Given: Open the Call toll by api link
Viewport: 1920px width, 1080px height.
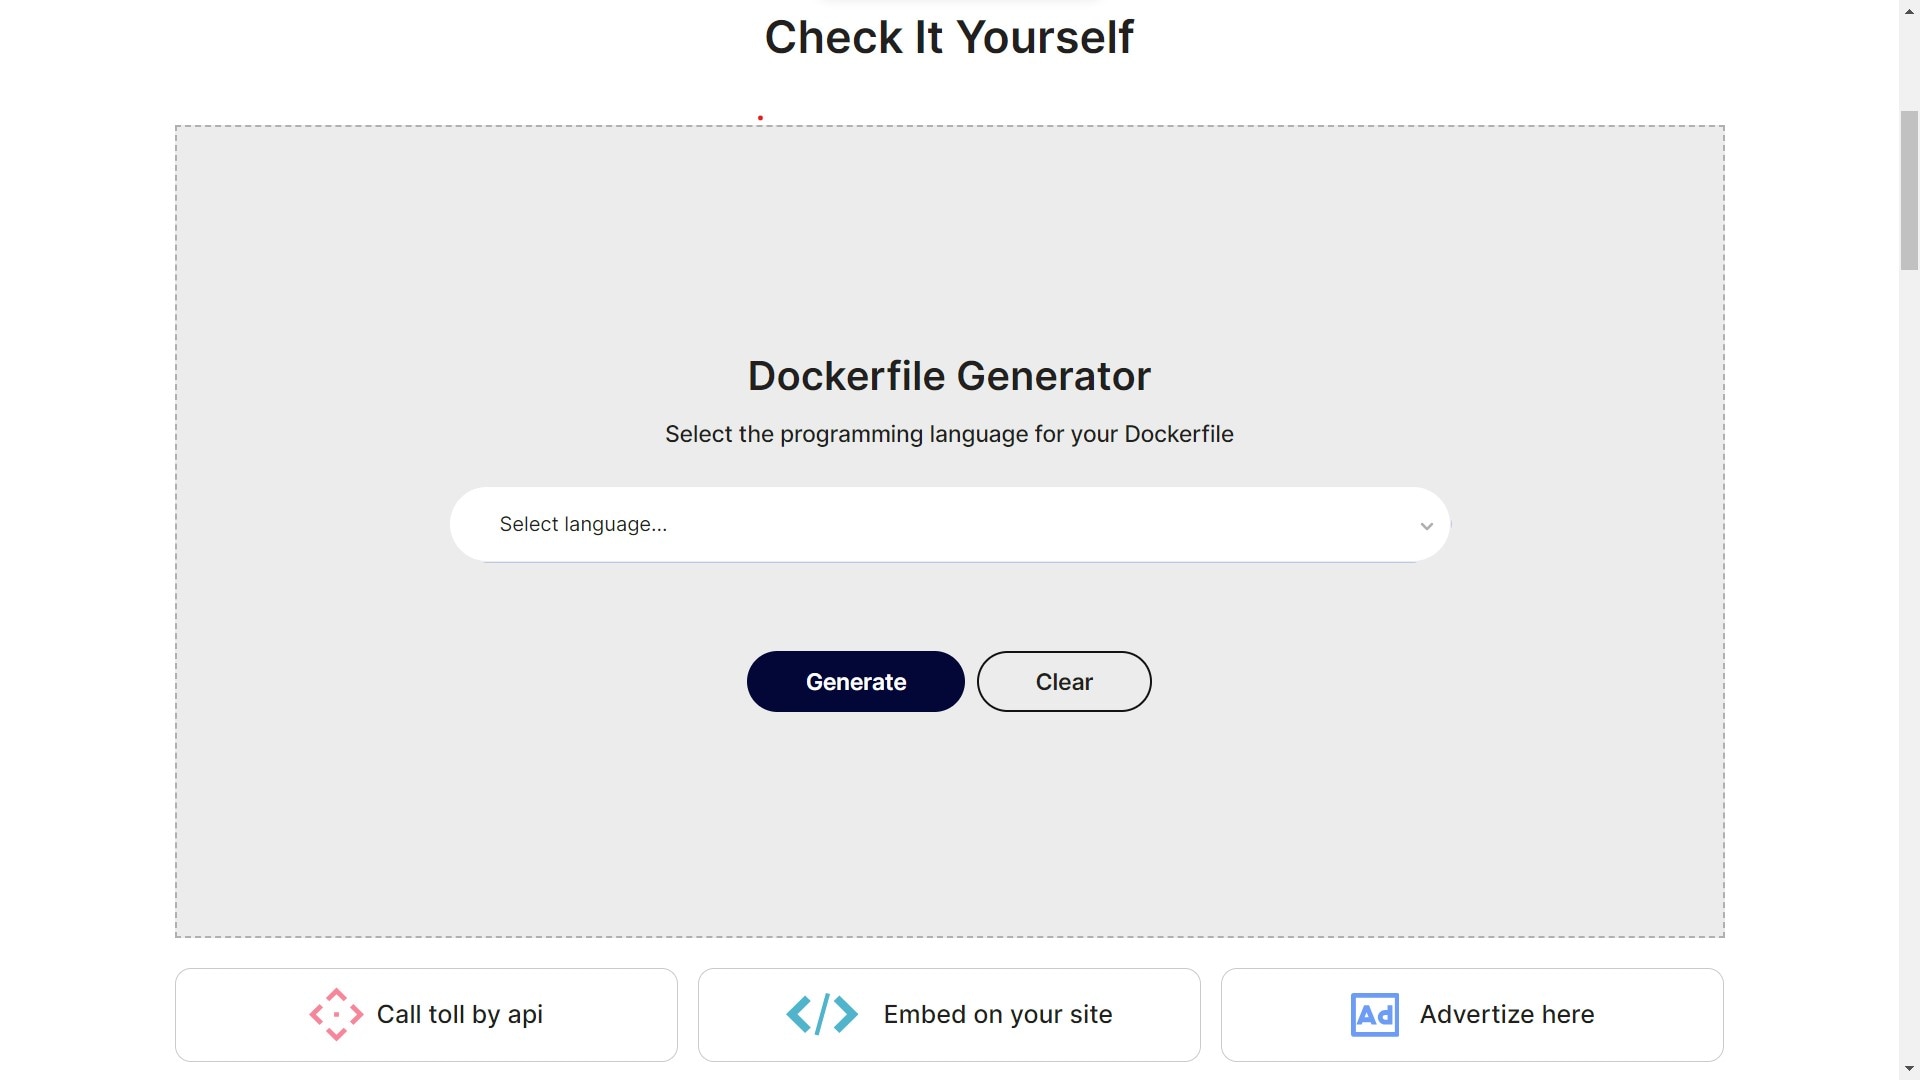Looking at the screenshot, I should tap(459, 1014).
